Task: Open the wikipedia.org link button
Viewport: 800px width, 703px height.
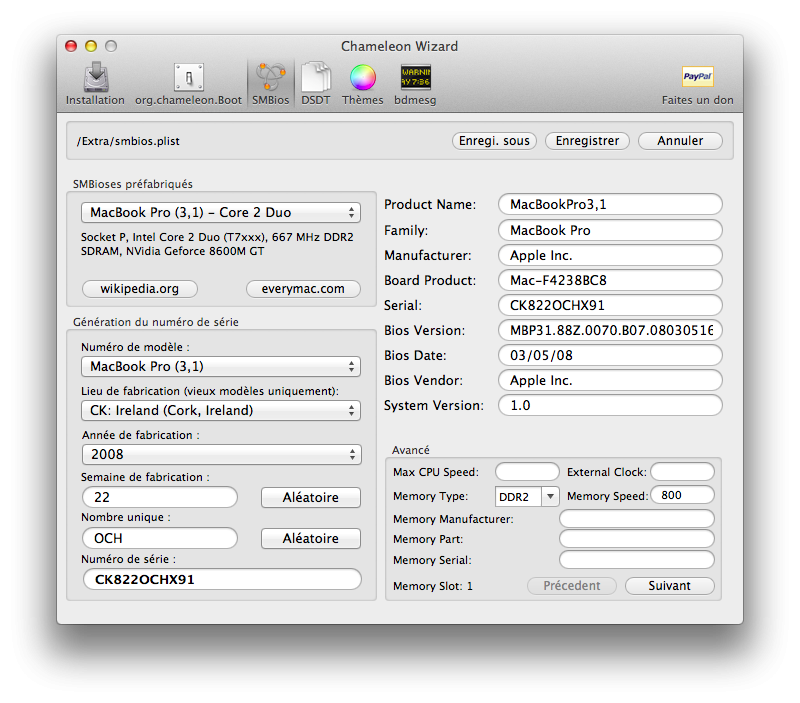Action: pos(140,289)
